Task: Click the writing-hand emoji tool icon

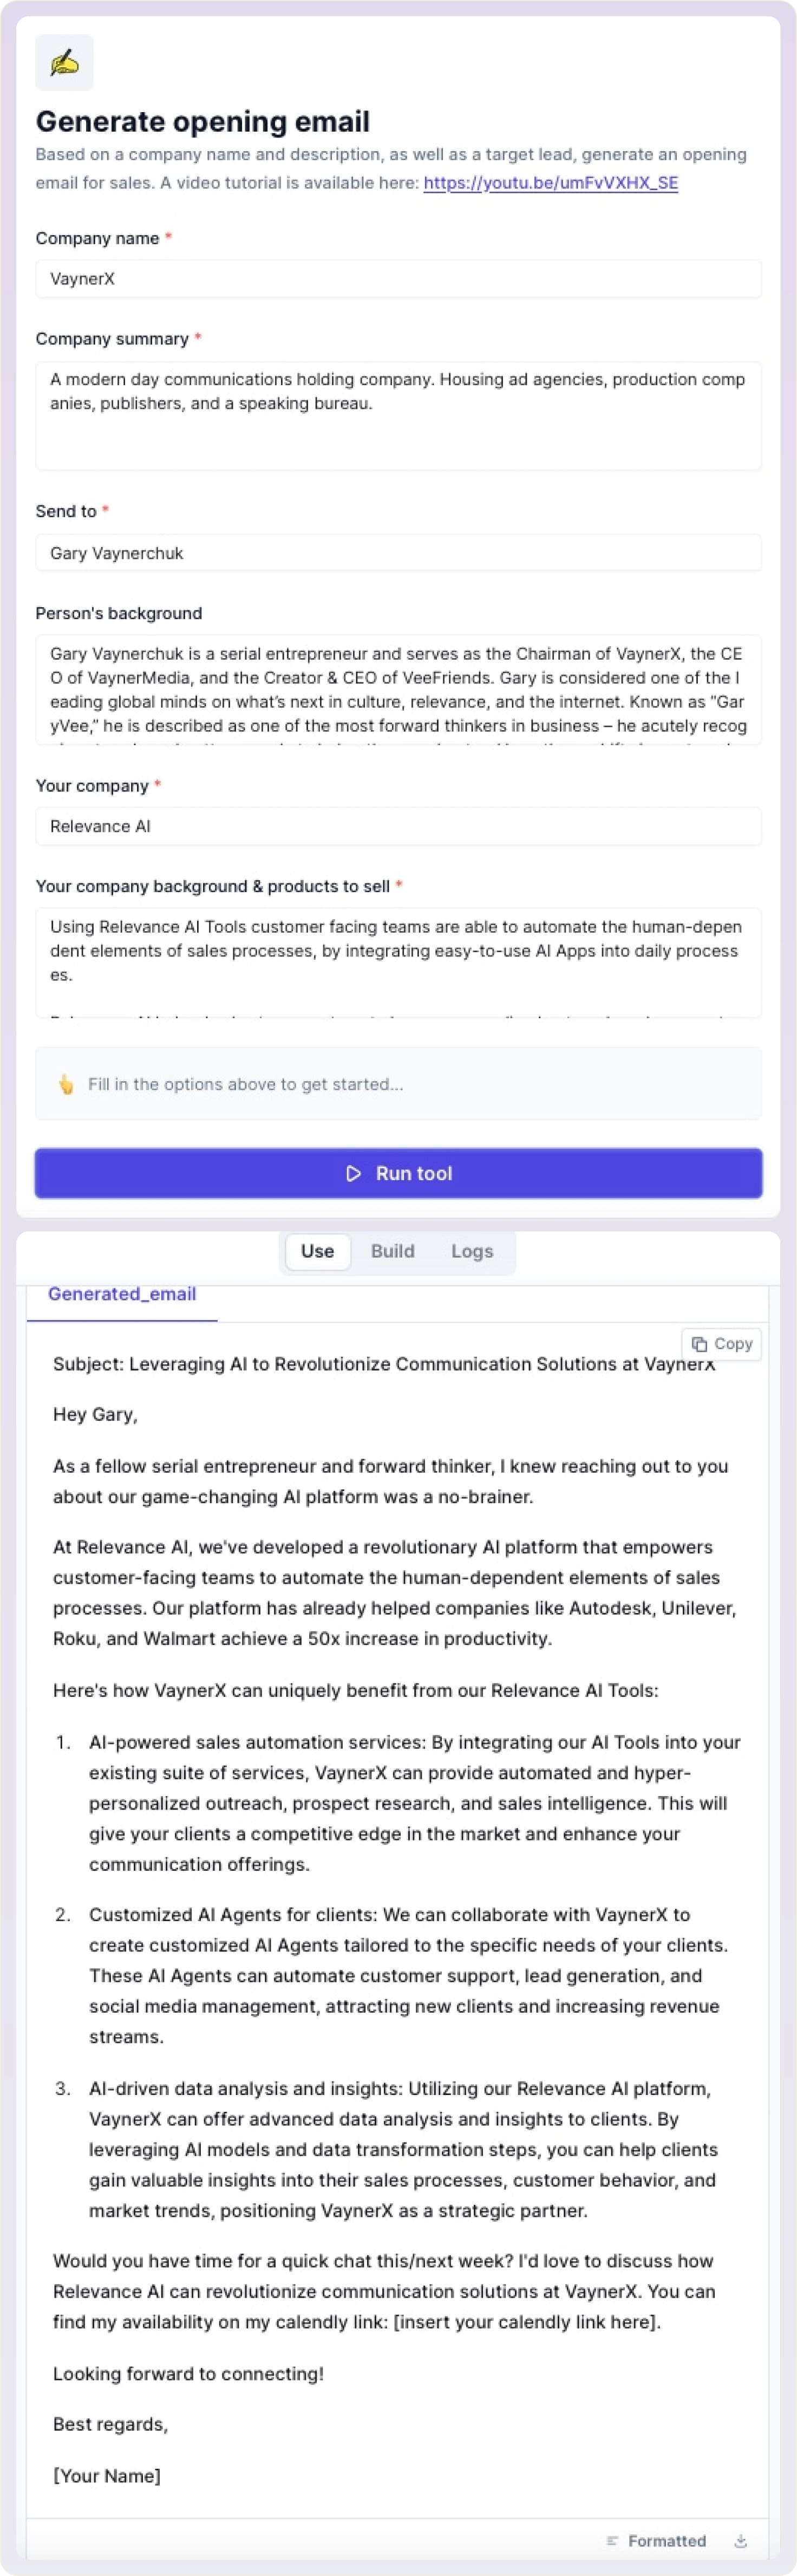Action: 64,62
